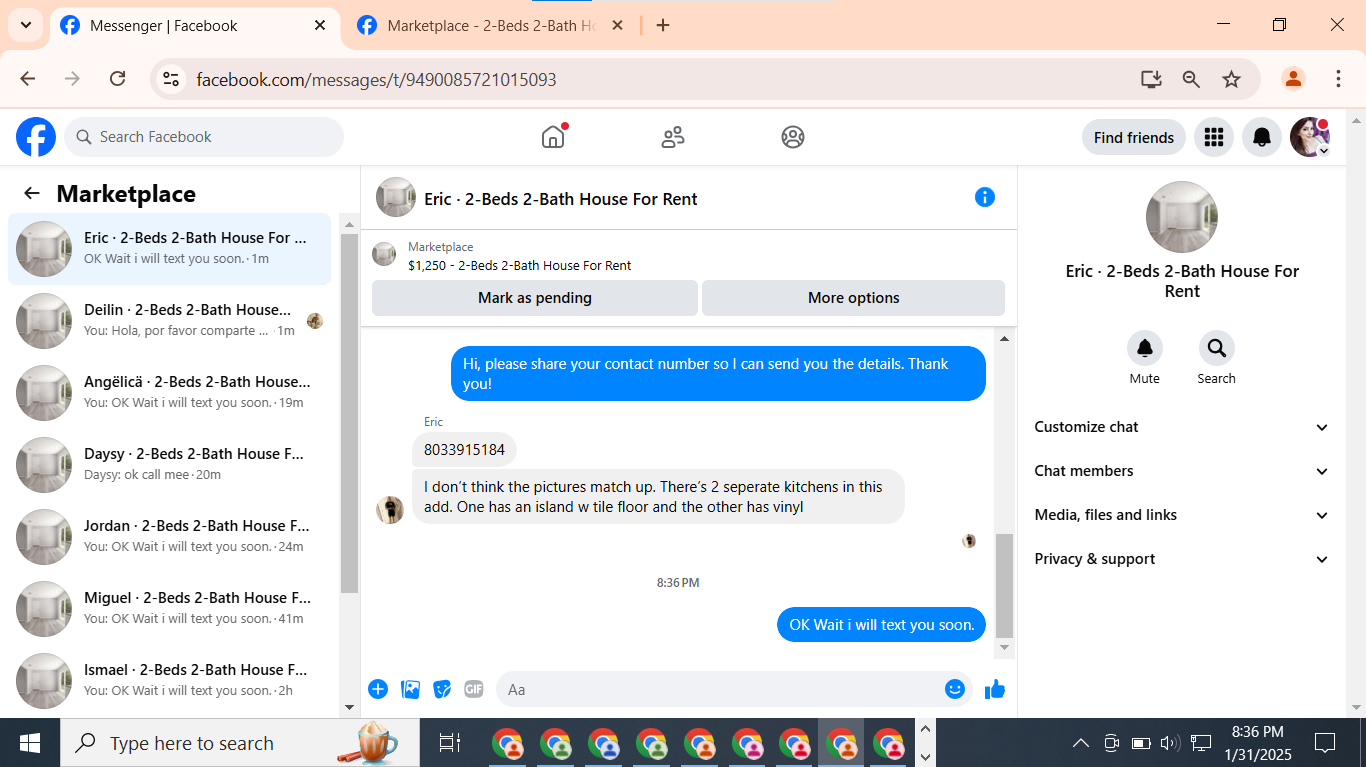
Task: Open new browser tab
Action: click(x=663, y=26)
